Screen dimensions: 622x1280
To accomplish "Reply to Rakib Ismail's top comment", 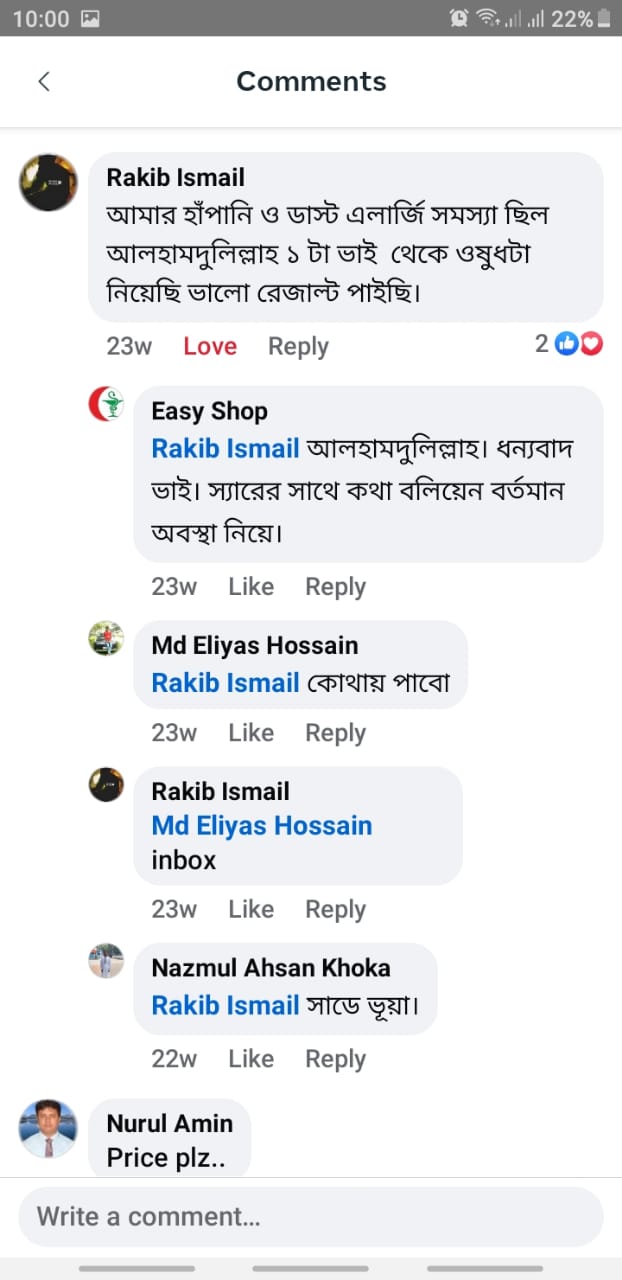I will 298,346.
